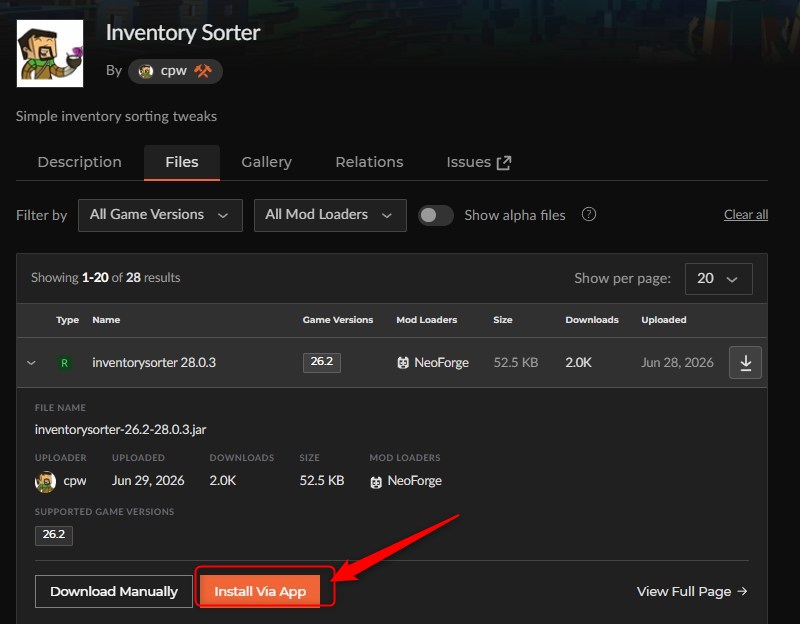Click the external link icon beside Issues
The height and width of the screenshot is (624, 800).
coord(504,163)
